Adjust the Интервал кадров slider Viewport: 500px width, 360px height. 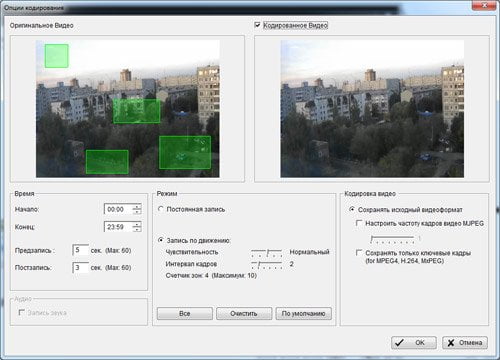[267, 265]
